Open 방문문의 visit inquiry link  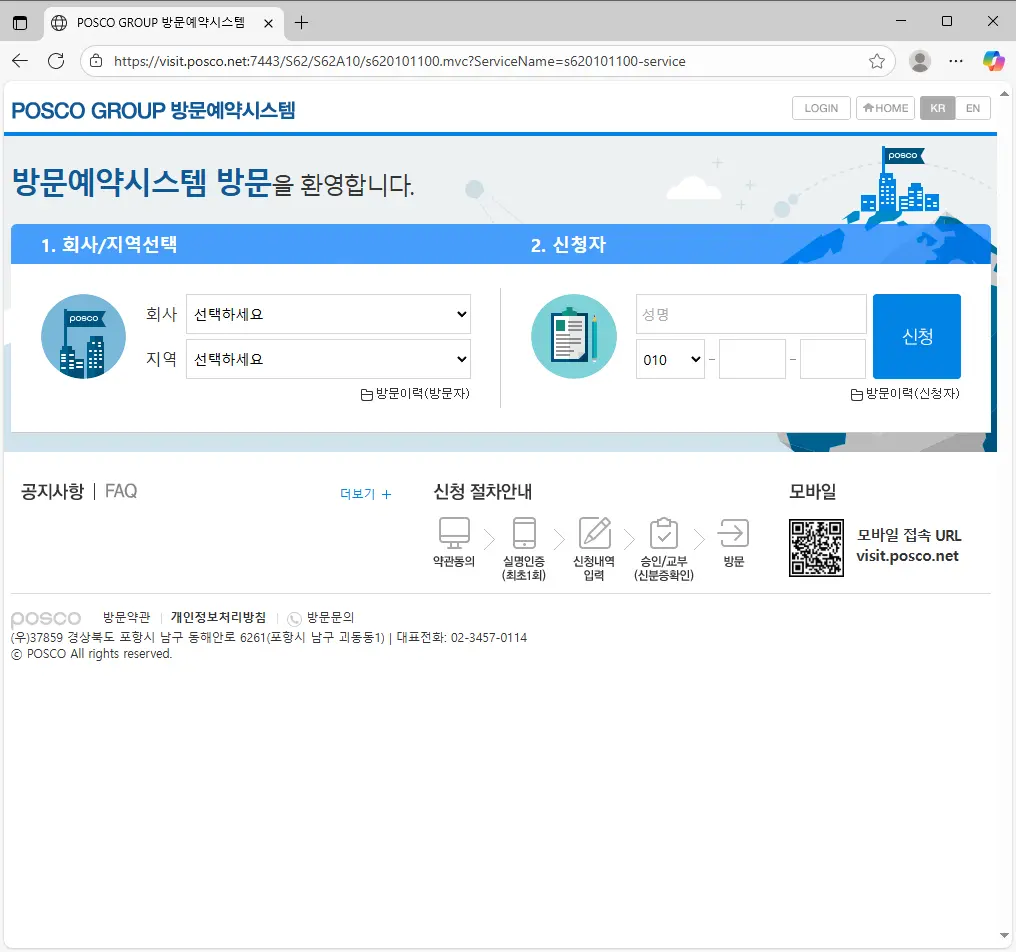pyautogui.click(x=322, y=617)
